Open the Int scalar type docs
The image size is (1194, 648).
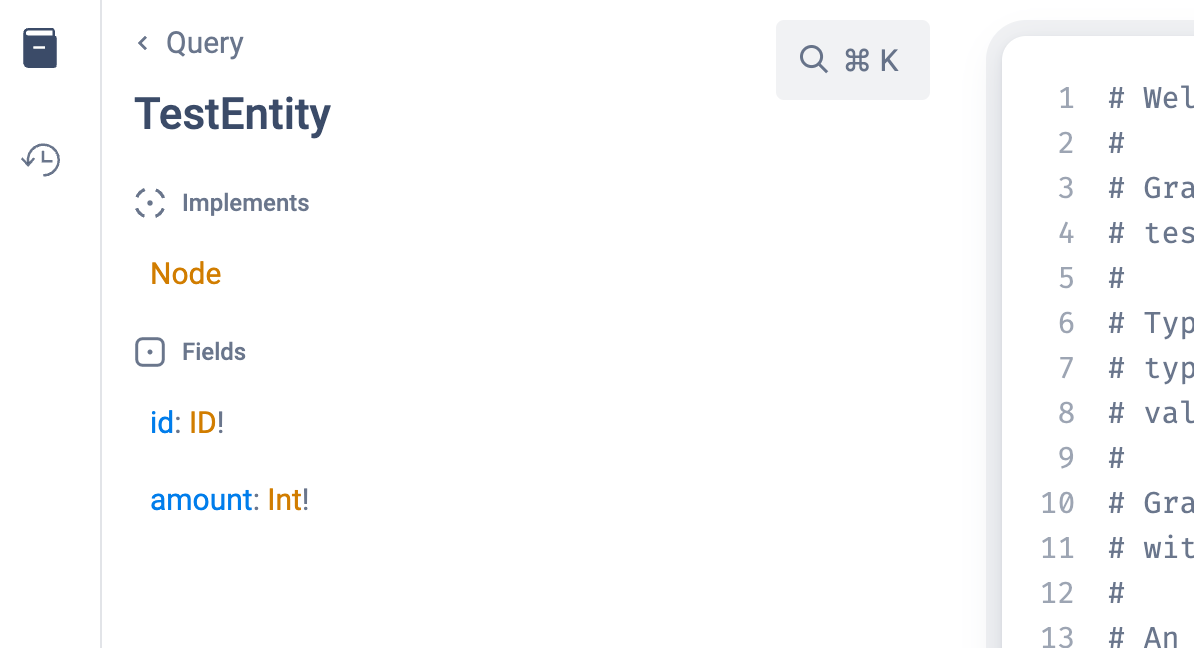[284, 500]
